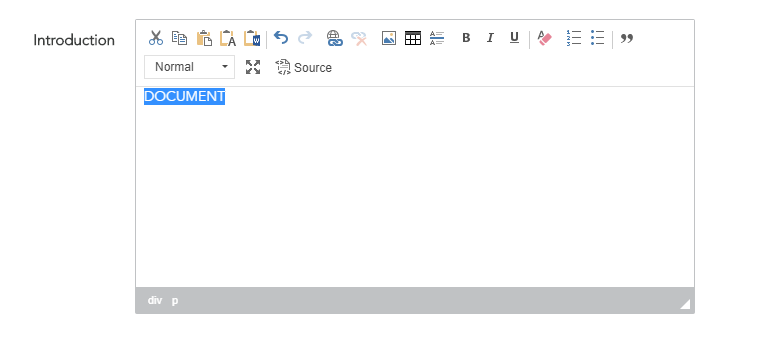Click the Copy icon

(x=179, y=38)
